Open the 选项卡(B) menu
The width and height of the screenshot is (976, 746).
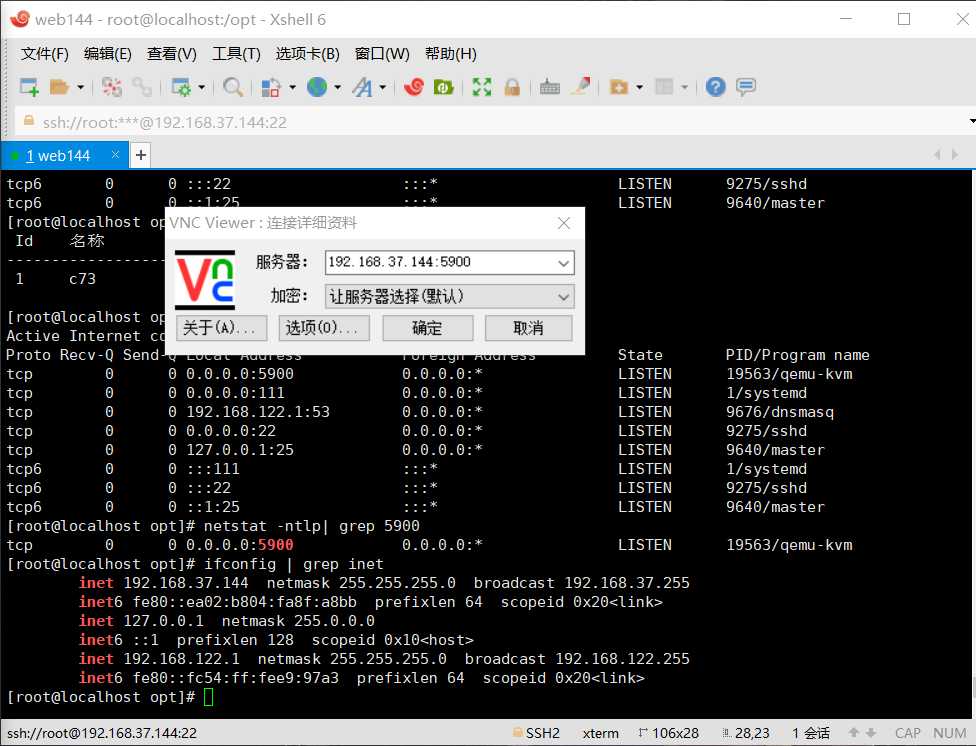click(x=307, y=54)
